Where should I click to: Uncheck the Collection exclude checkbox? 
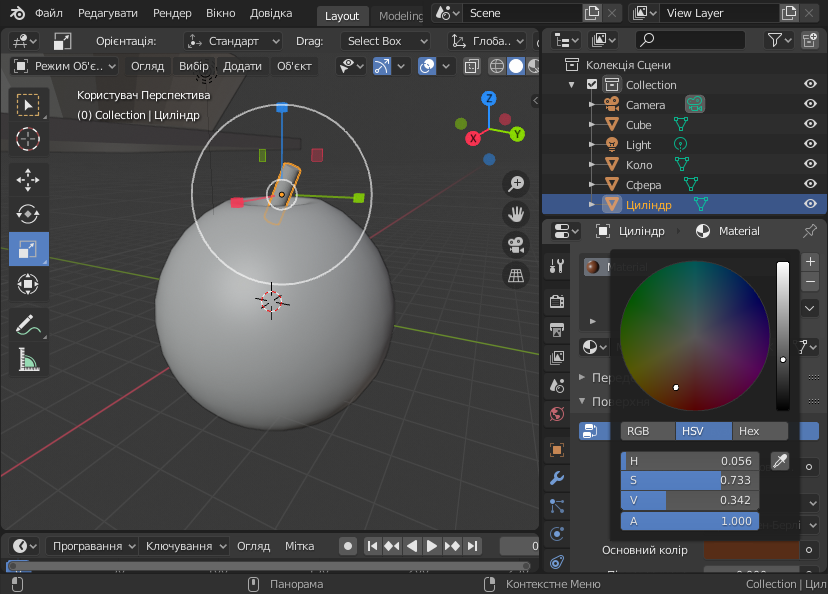pos(592,85)
